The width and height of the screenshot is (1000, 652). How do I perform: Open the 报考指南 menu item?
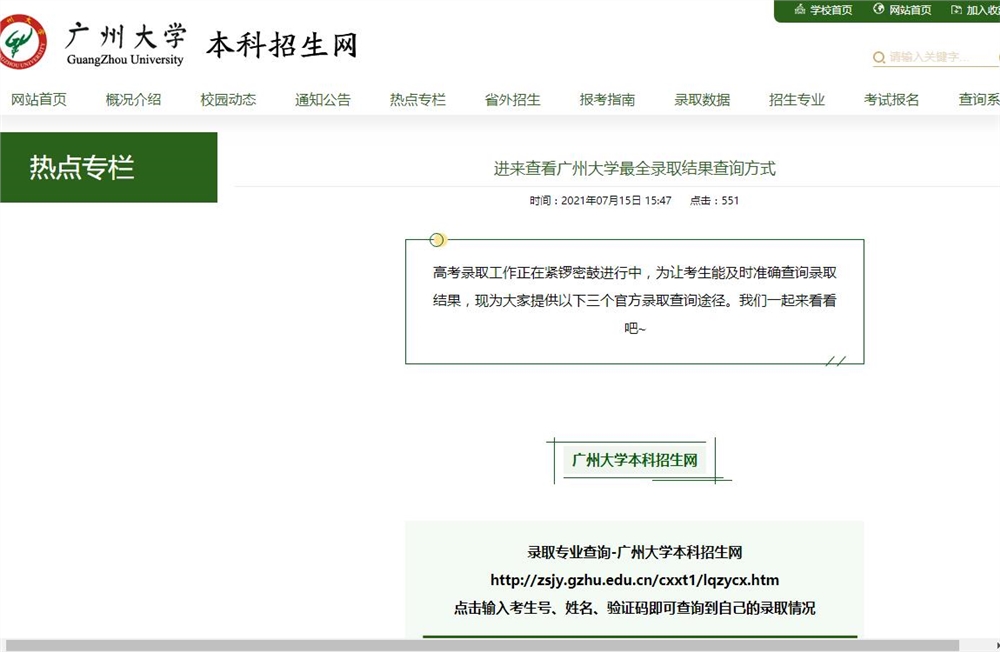[607, 100]
